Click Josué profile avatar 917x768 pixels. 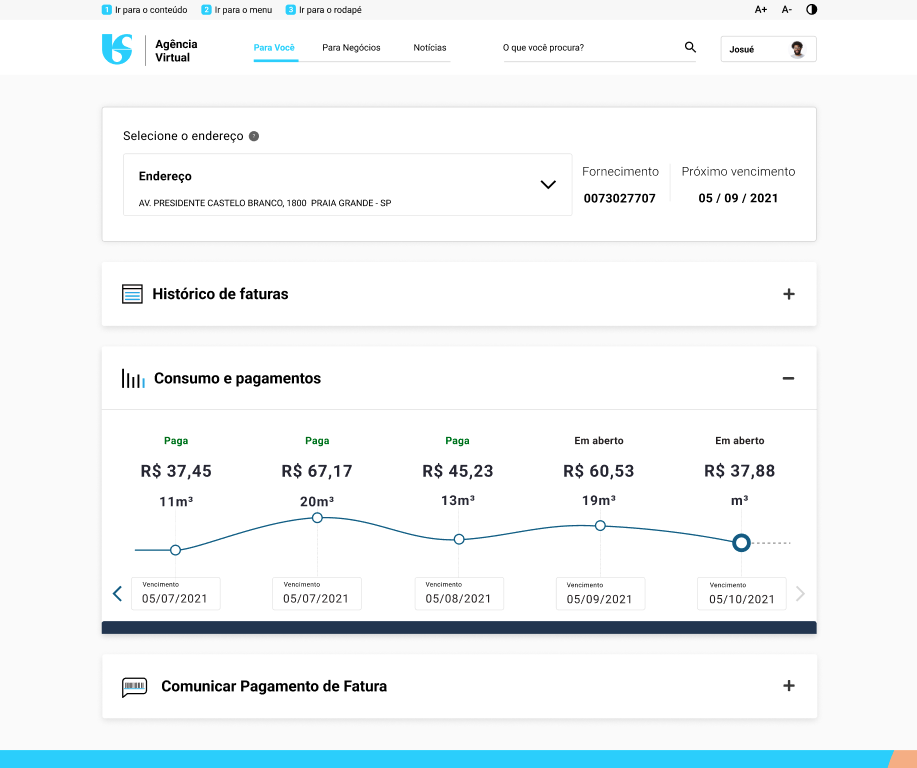click(797, 49)
